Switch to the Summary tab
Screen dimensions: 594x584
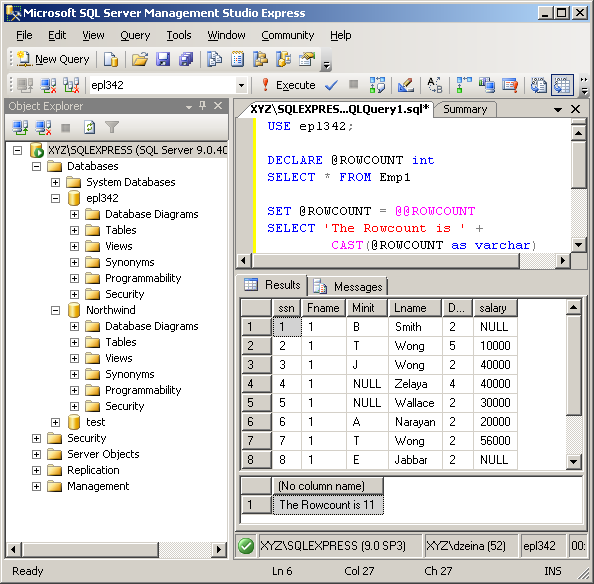click(465, 109)
